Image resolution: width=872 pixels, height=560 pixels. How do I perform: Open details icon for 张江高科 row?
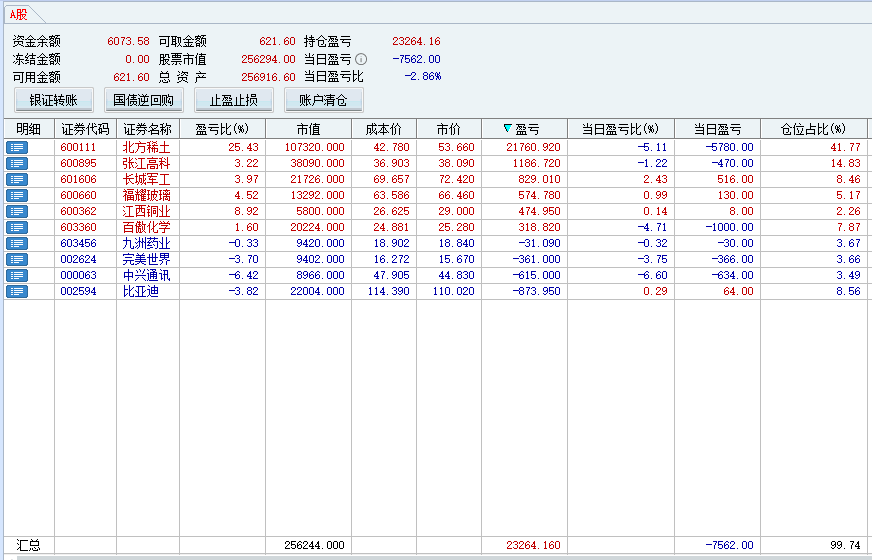pyautogui.click(x=17, y=163)
